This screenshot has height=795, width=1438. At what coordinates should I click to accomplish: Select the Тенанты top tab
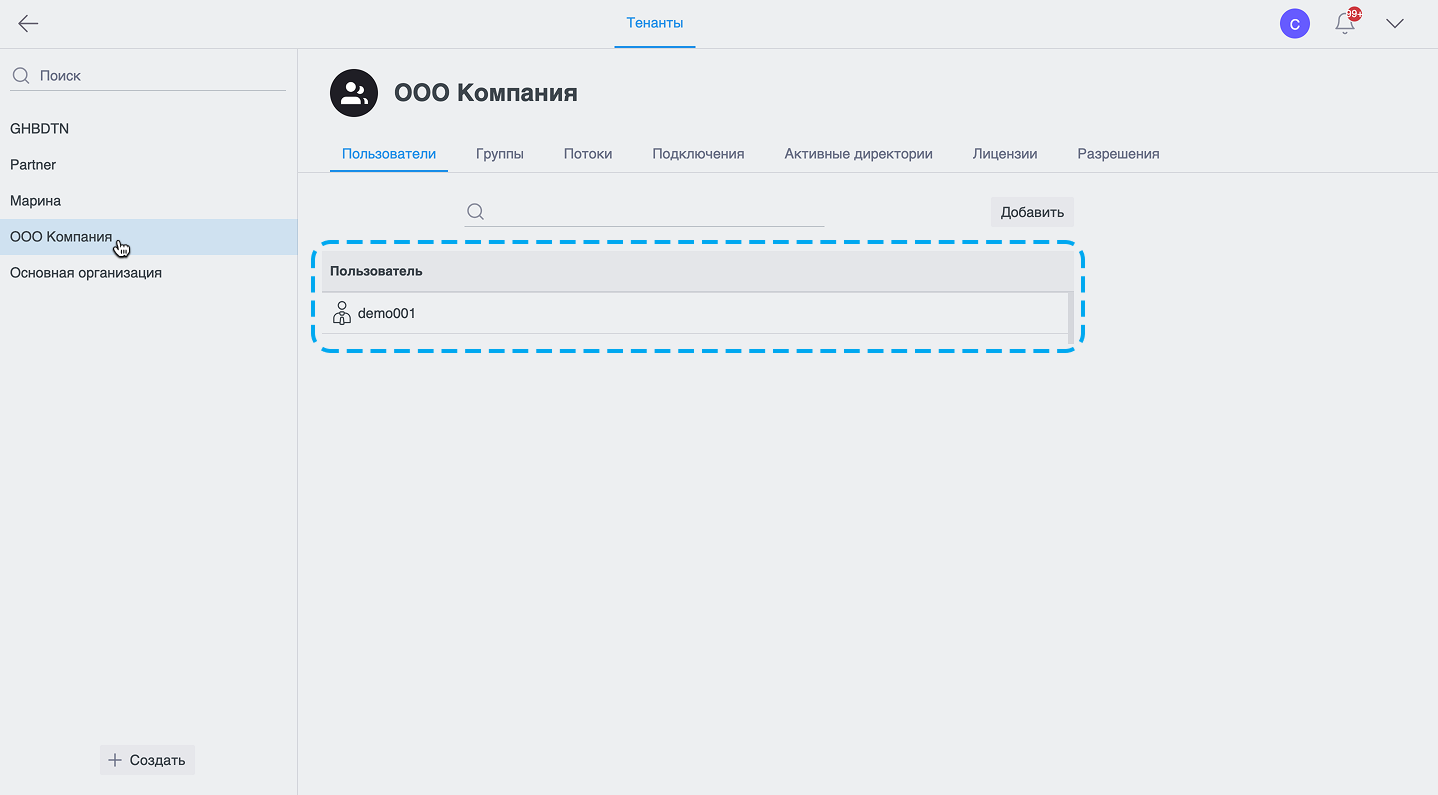coord(655,23)
